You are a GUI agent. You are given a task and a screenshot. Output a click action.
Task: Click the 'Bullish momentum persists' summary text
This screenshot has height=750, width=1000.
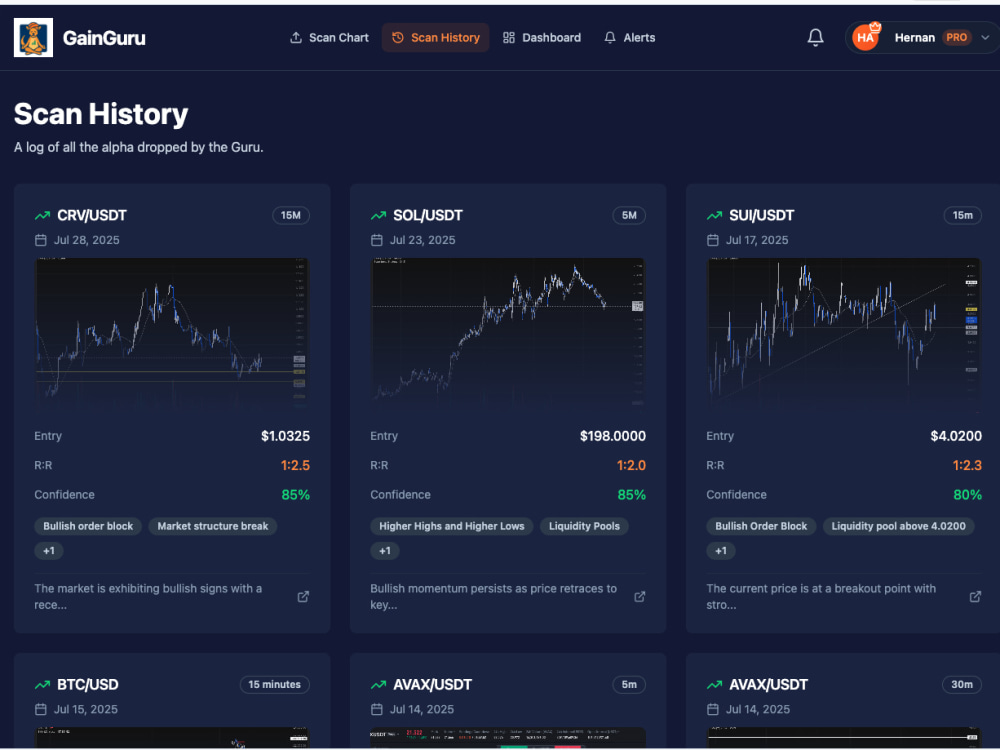coord(494,596)
